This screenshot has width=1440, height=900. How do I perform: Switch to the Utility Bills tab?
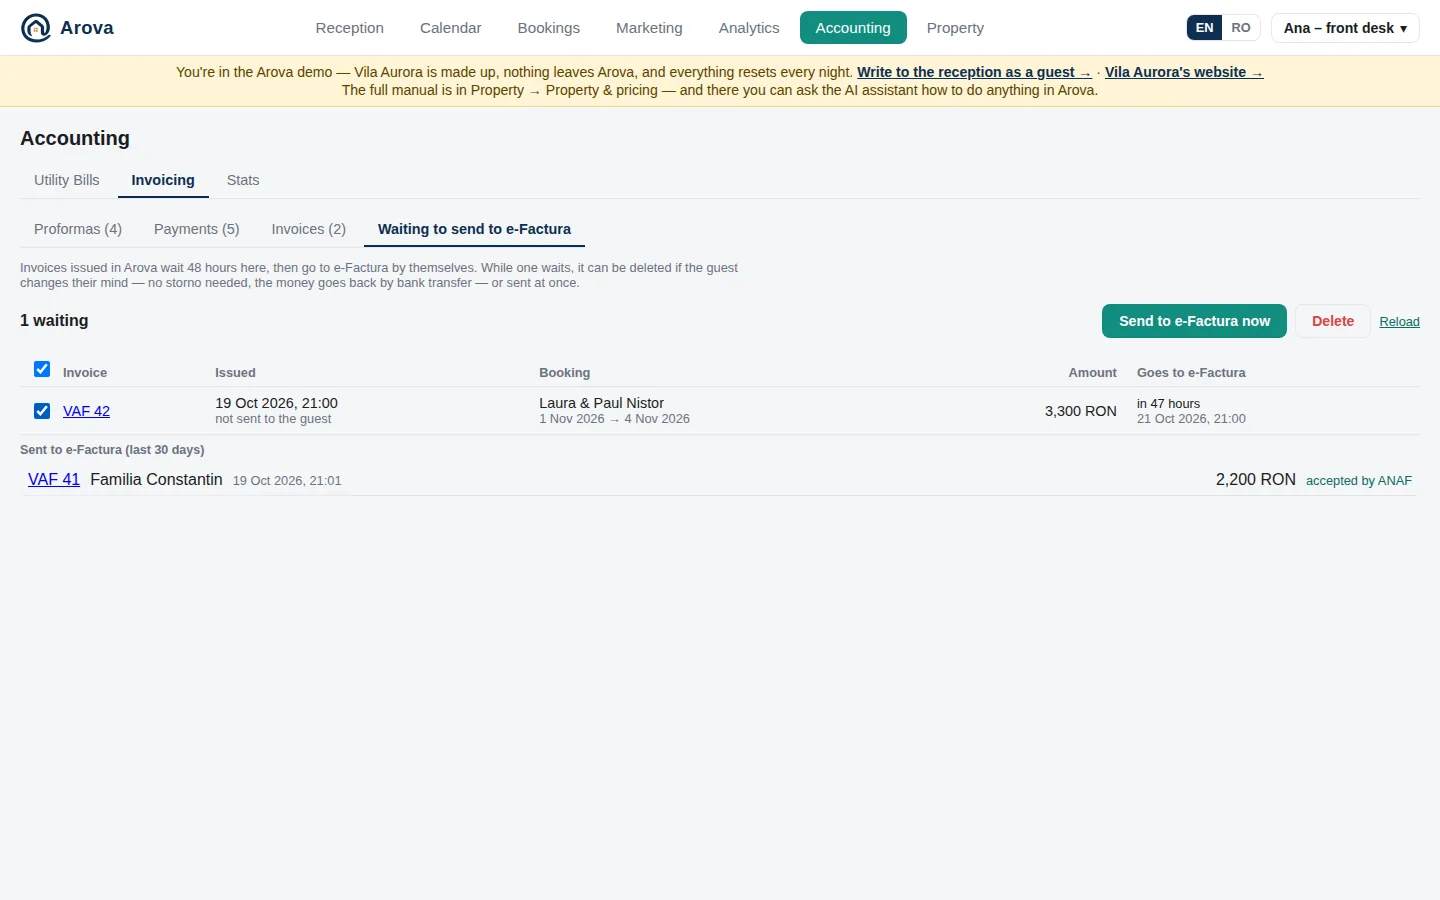(x=67, y=180)
